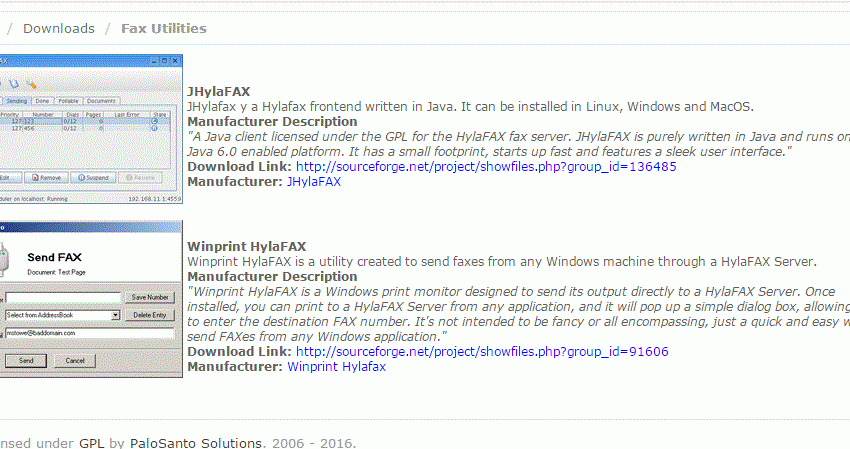Follow the PaloSanto Solutions footer link
Screen dimensions: 850x449
click(196, 442)
